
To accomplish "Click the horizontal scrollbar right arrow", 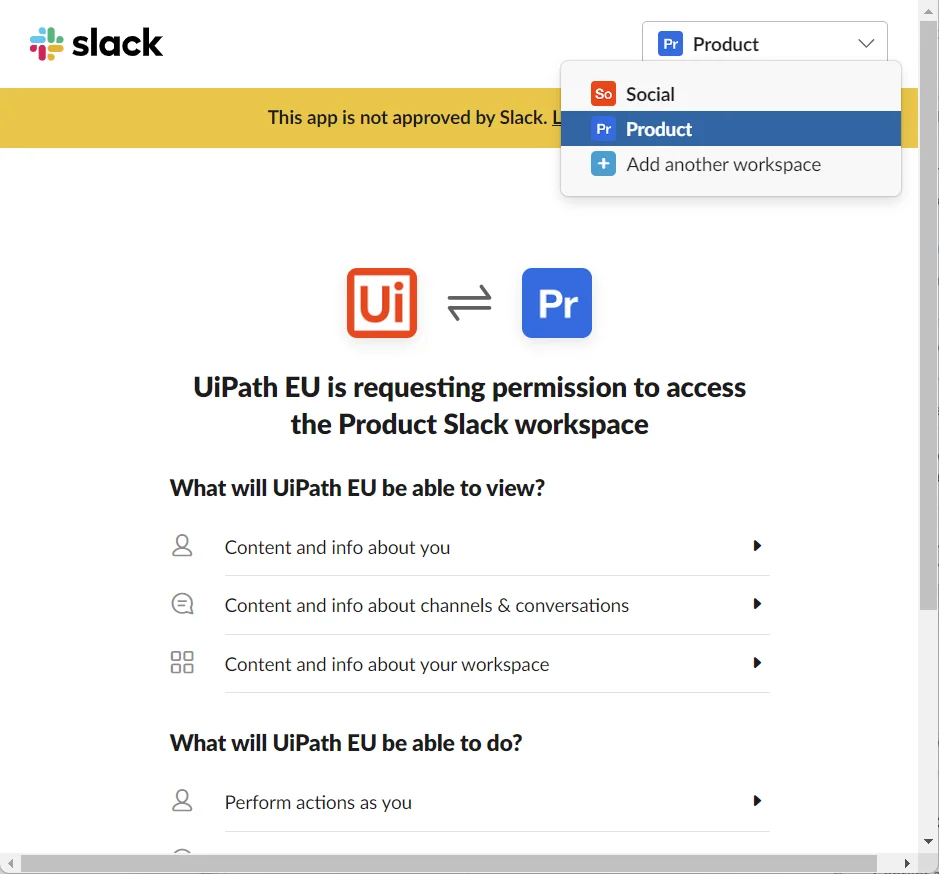I will 907,863.
